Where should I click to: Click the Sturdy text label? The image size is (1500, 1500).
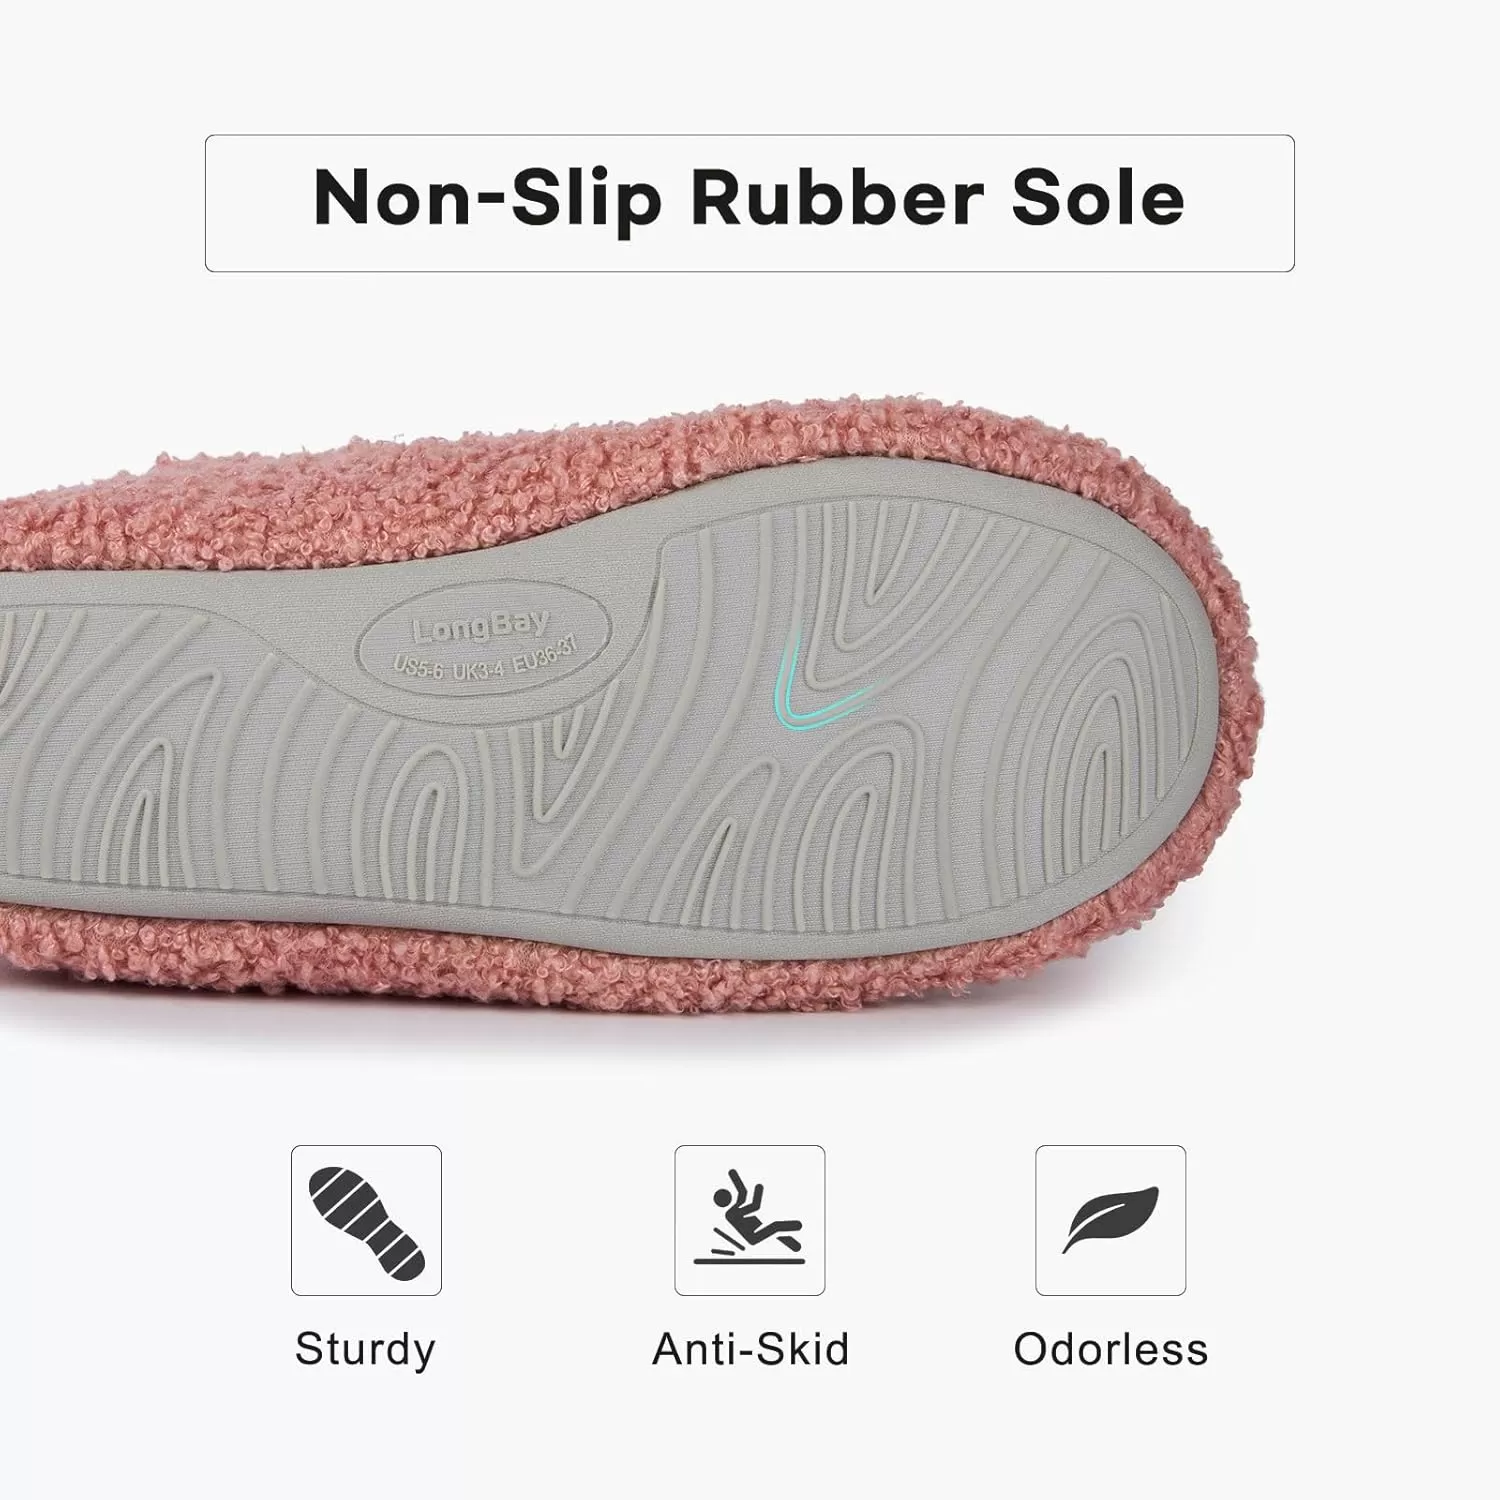pyautogui.click(x=366, y=1350)
